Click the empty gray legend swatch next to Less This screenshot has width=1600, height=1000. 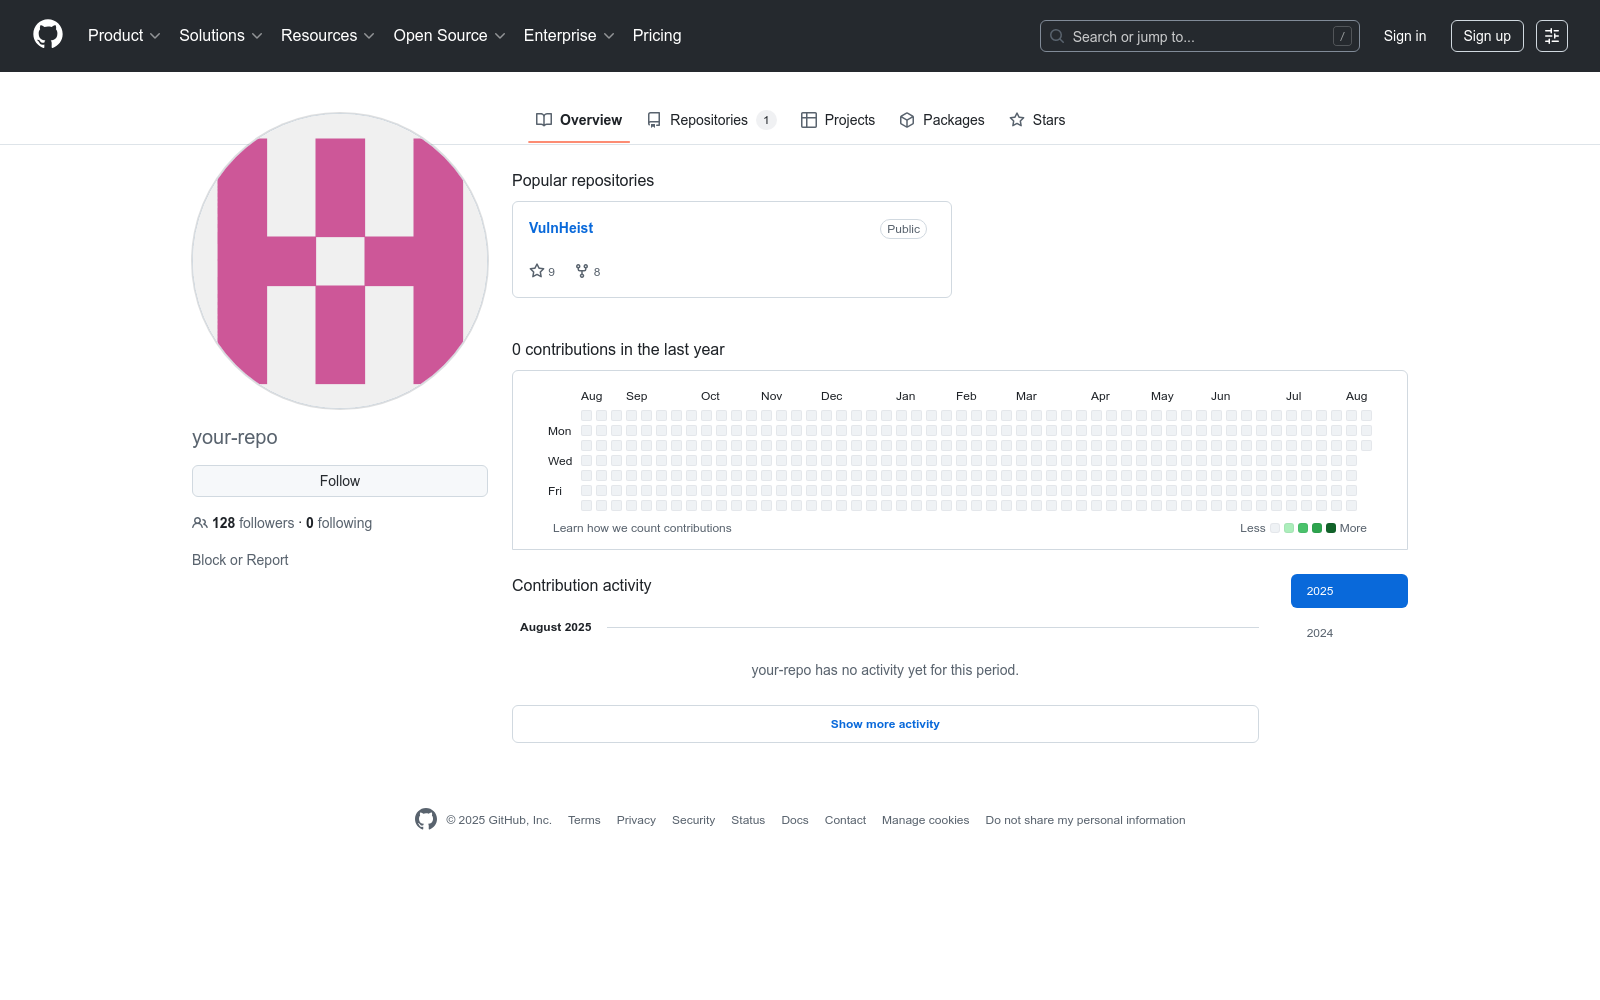click(1275, 528)
